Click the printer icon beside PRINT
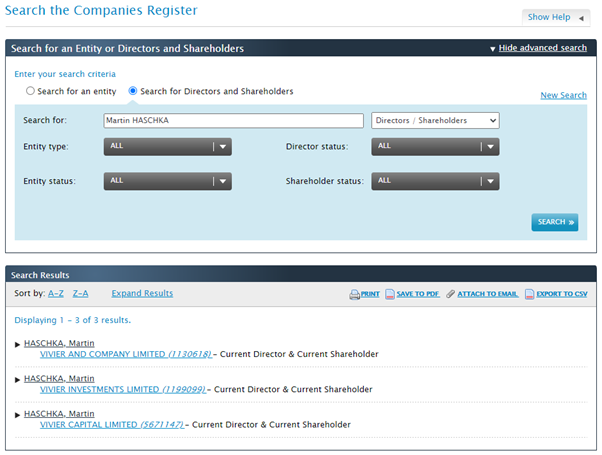The image size is (602, 455). point(354,295)
